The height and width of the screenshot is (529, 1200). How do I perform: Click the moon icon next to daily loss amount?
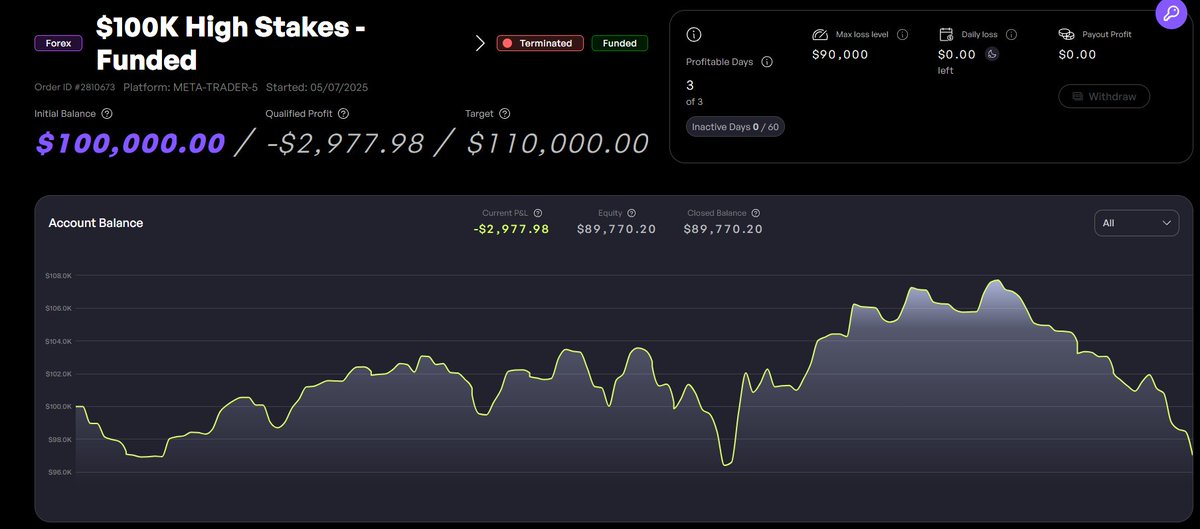pos(992,54)
